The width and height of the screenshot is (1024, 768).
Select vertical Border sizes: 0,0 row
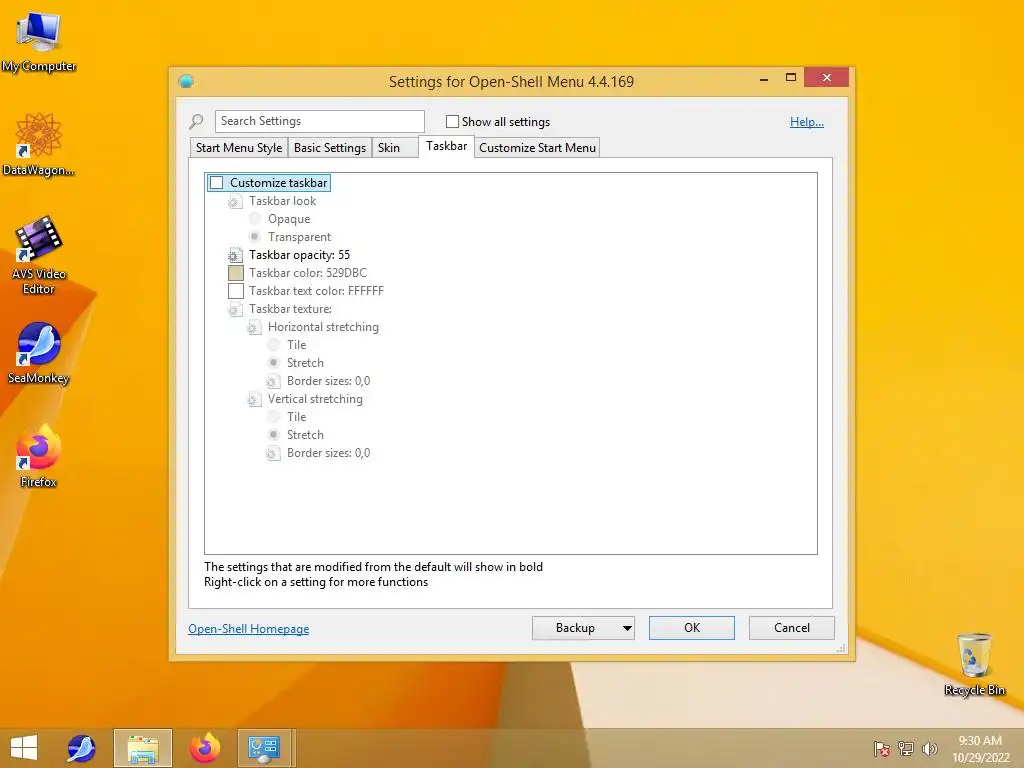tap(328, 453)
